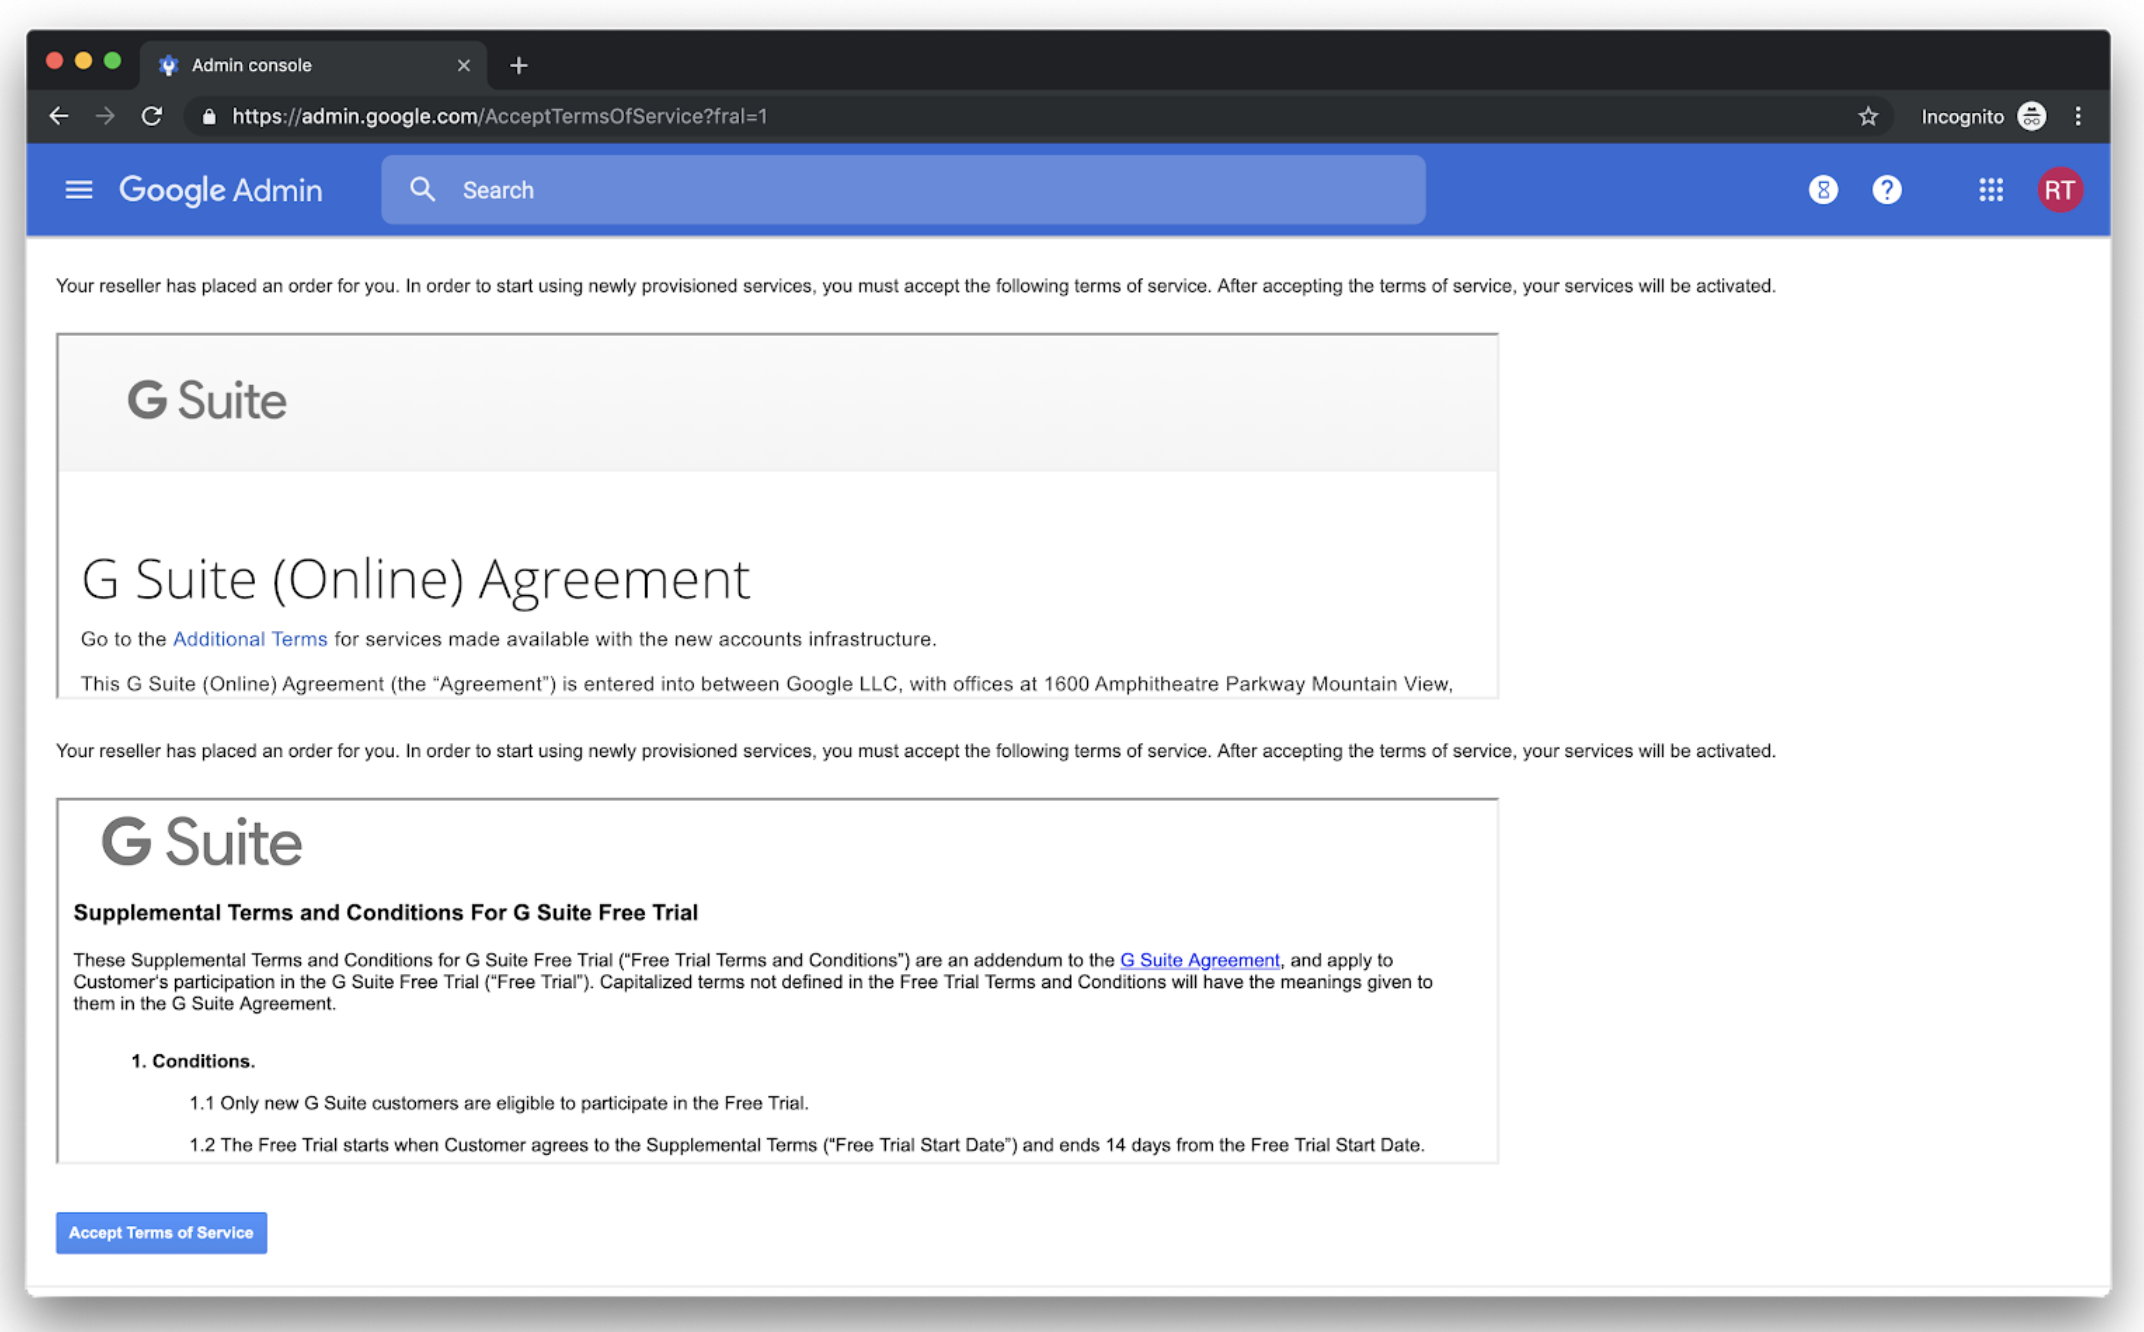Open the Google Admin hamburger main menu
Screen dimensions: 2144x1332
pos(78,190)
